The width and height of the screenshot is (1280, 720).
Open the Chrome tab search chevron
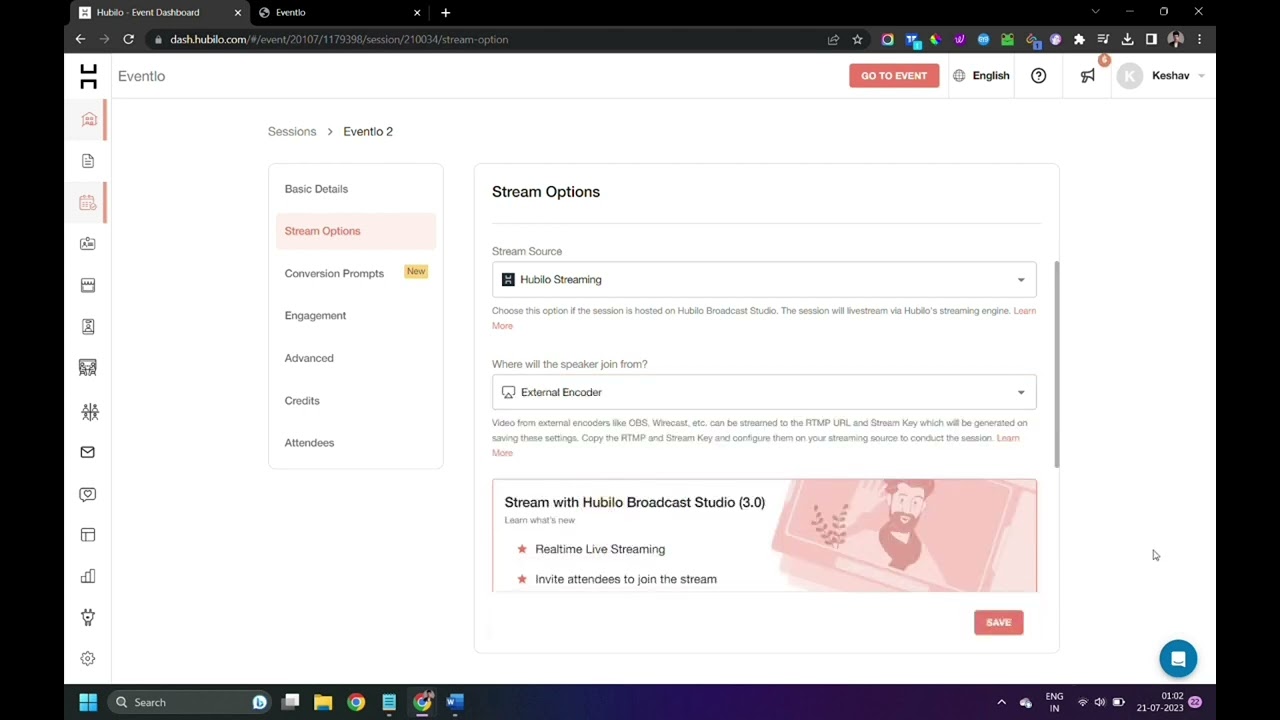[x=1095, y=12]
